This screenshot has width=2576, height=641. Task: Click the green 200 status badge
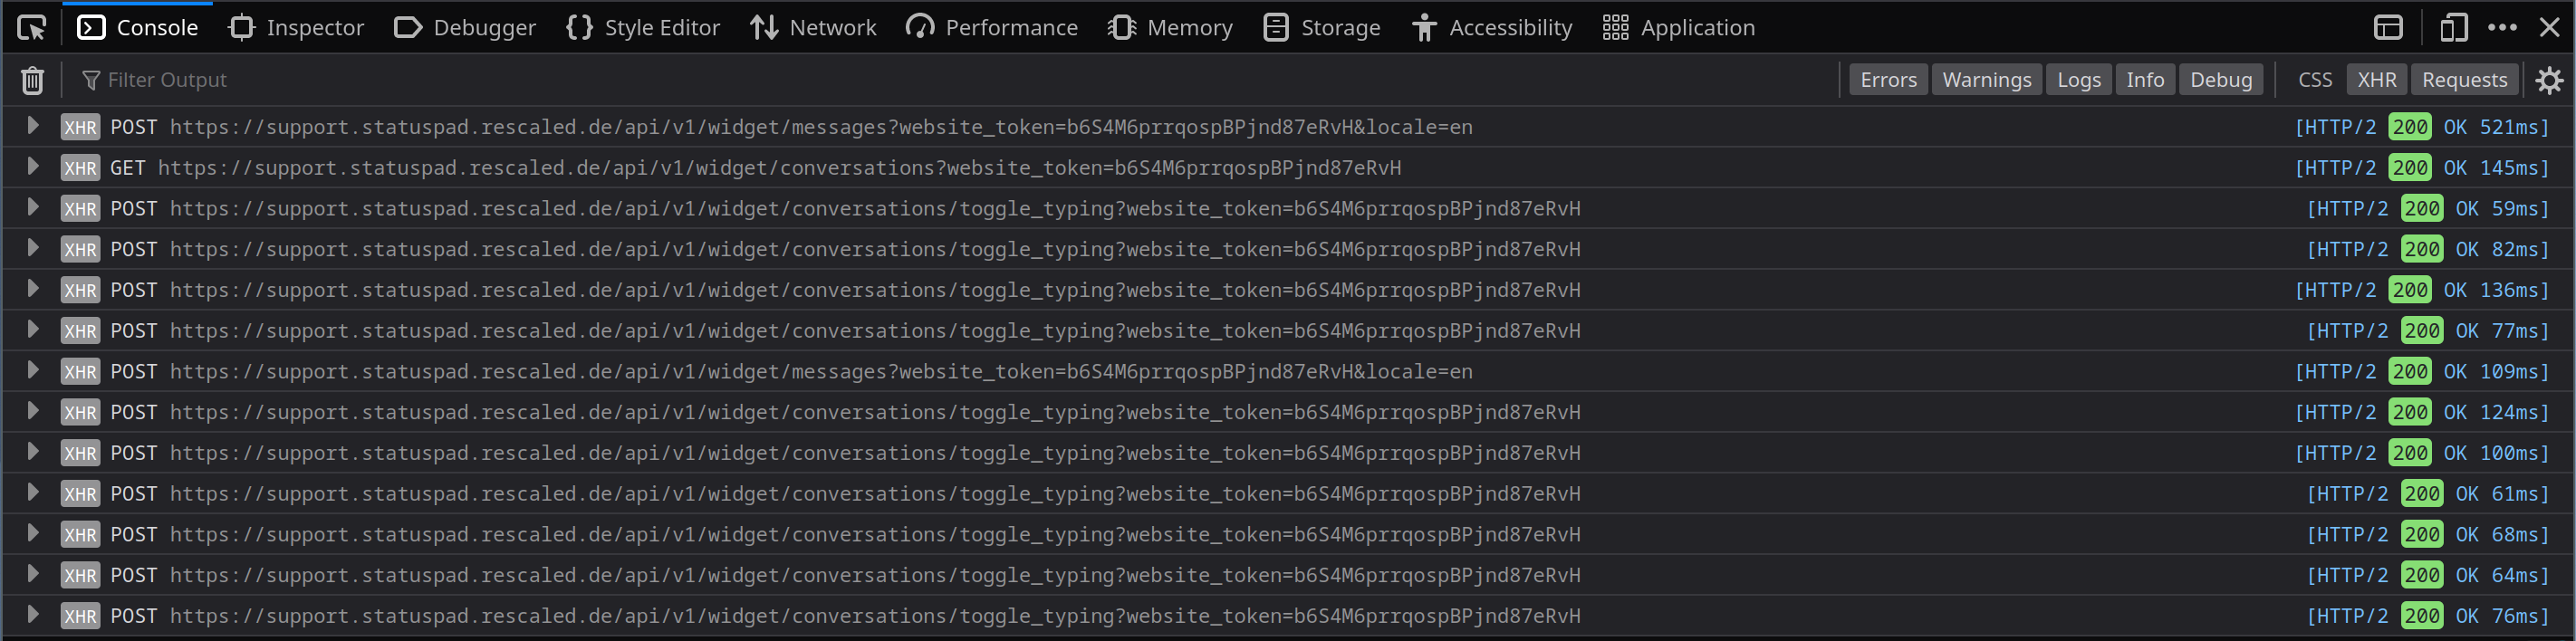coord(2410,126)
